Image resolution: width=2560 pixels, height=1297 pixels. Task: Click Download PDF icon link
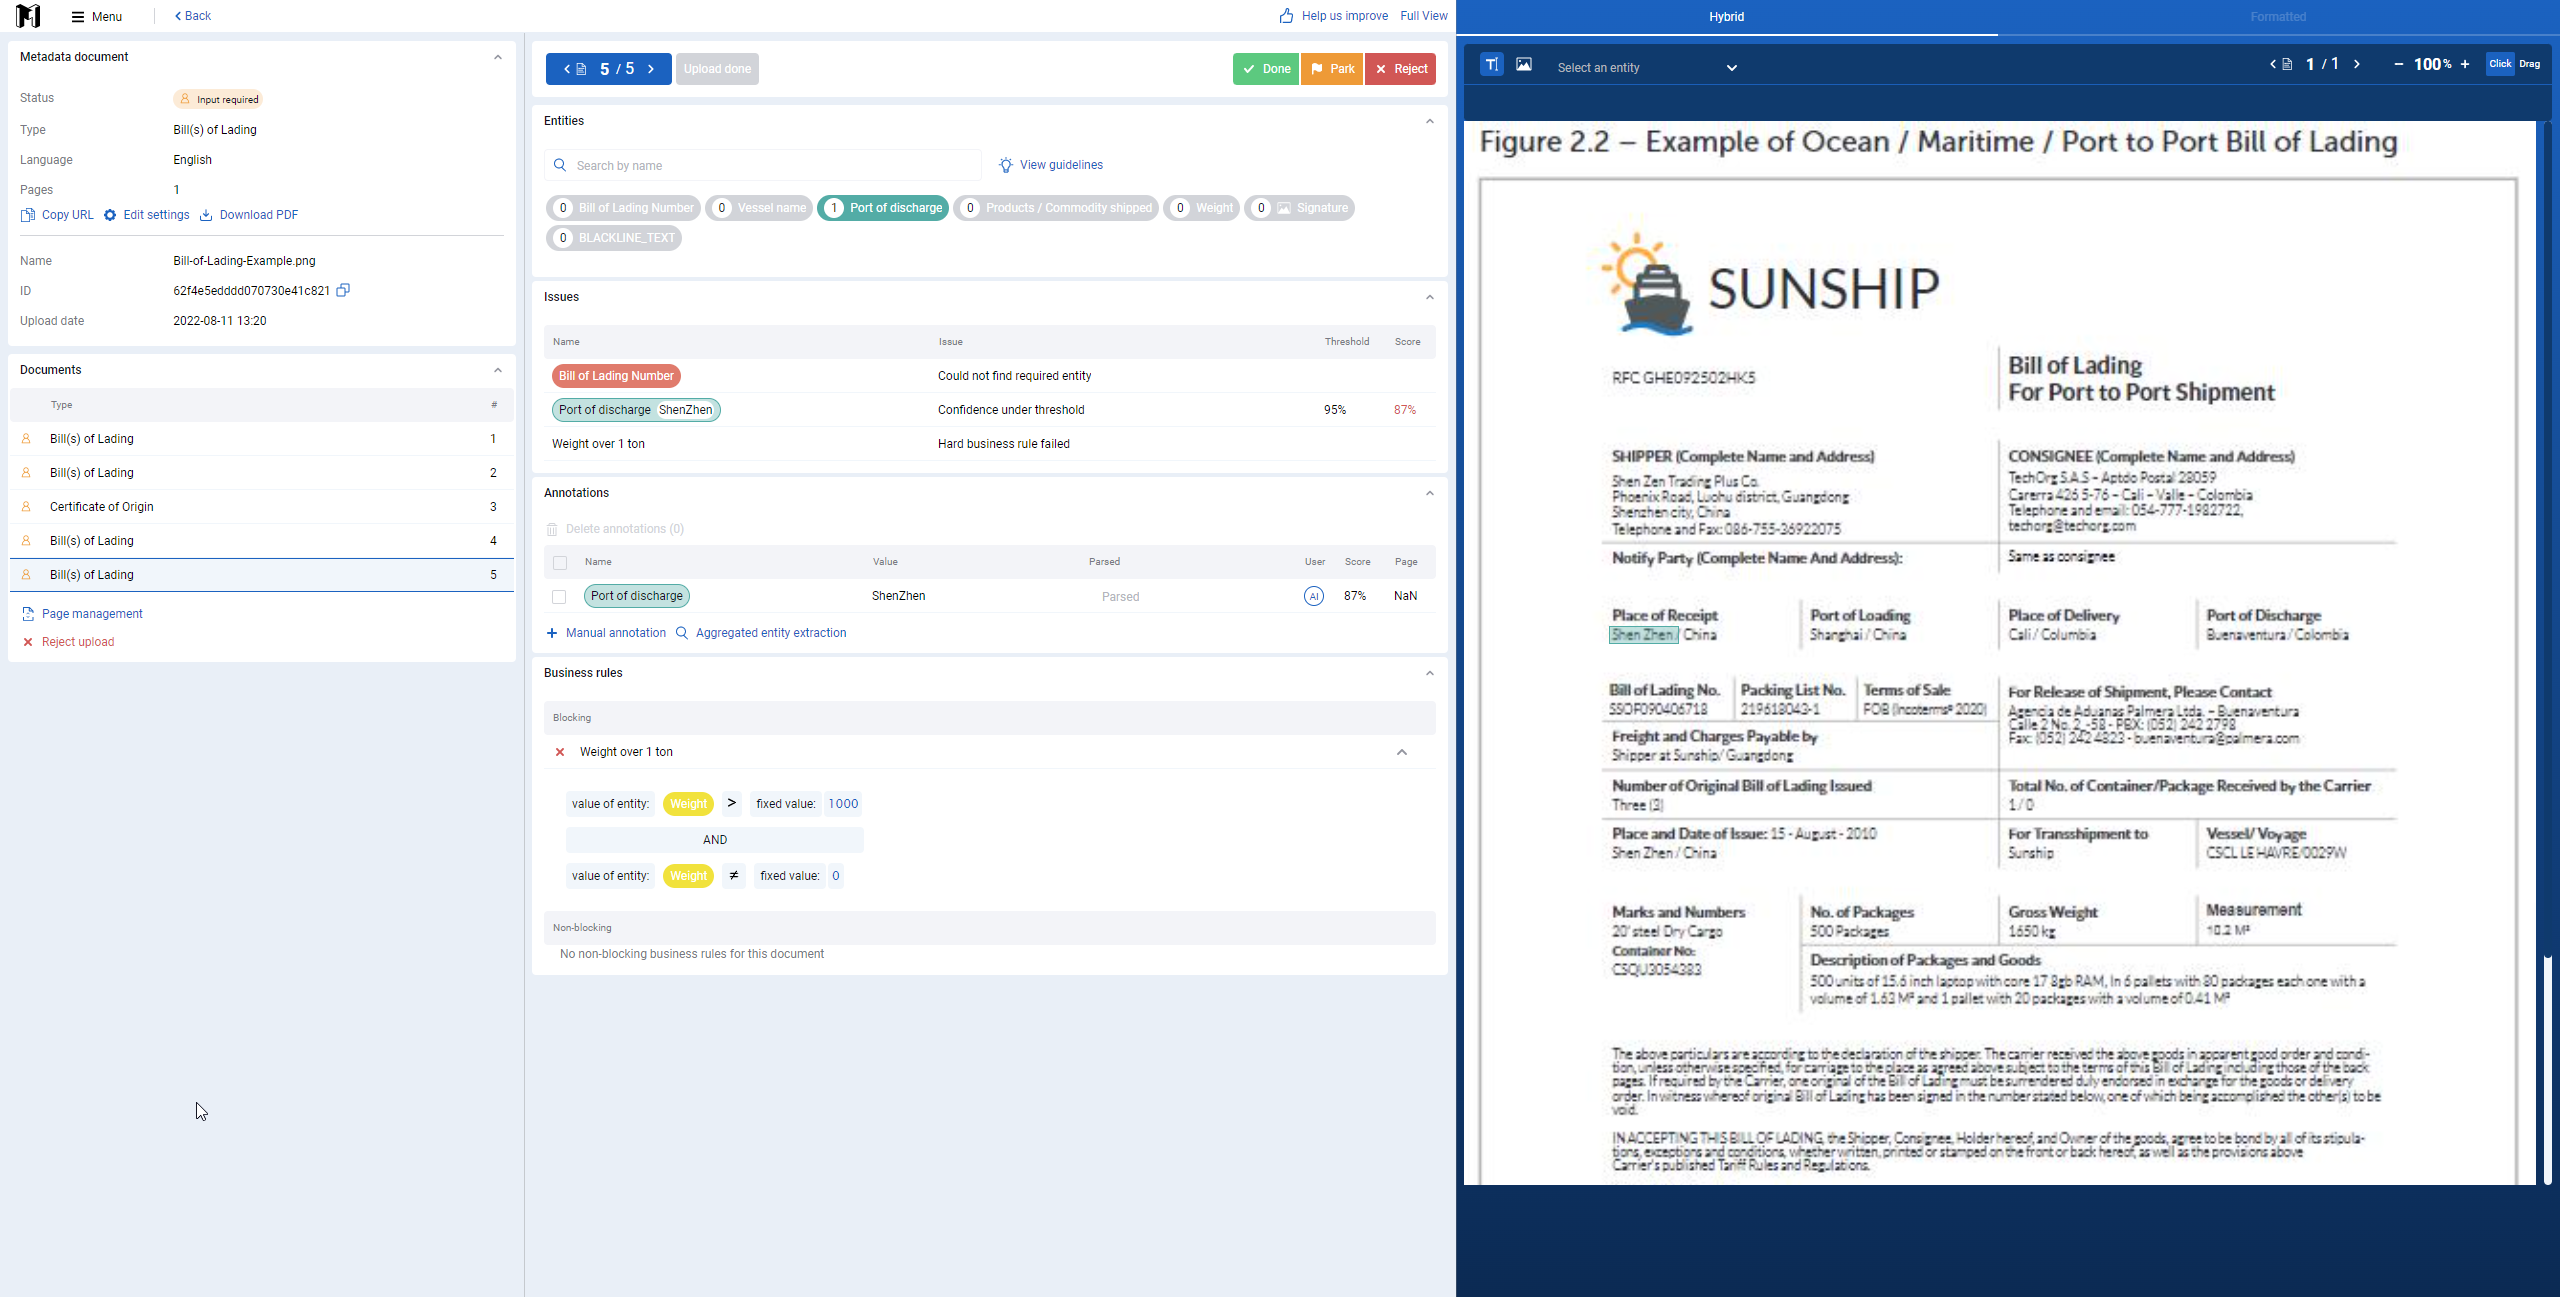click(249, 215)
